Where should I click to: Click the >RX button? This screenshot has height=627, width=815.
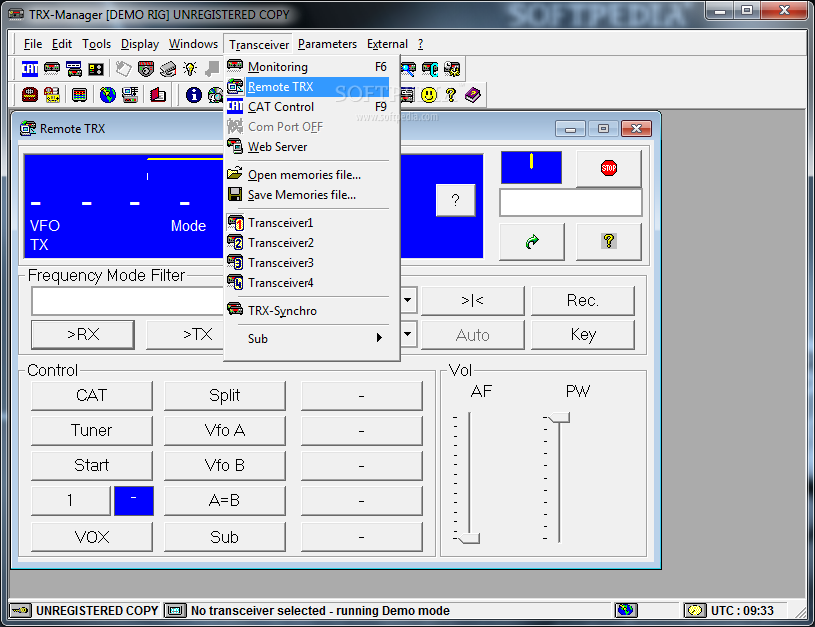click(x=83, y=334)
